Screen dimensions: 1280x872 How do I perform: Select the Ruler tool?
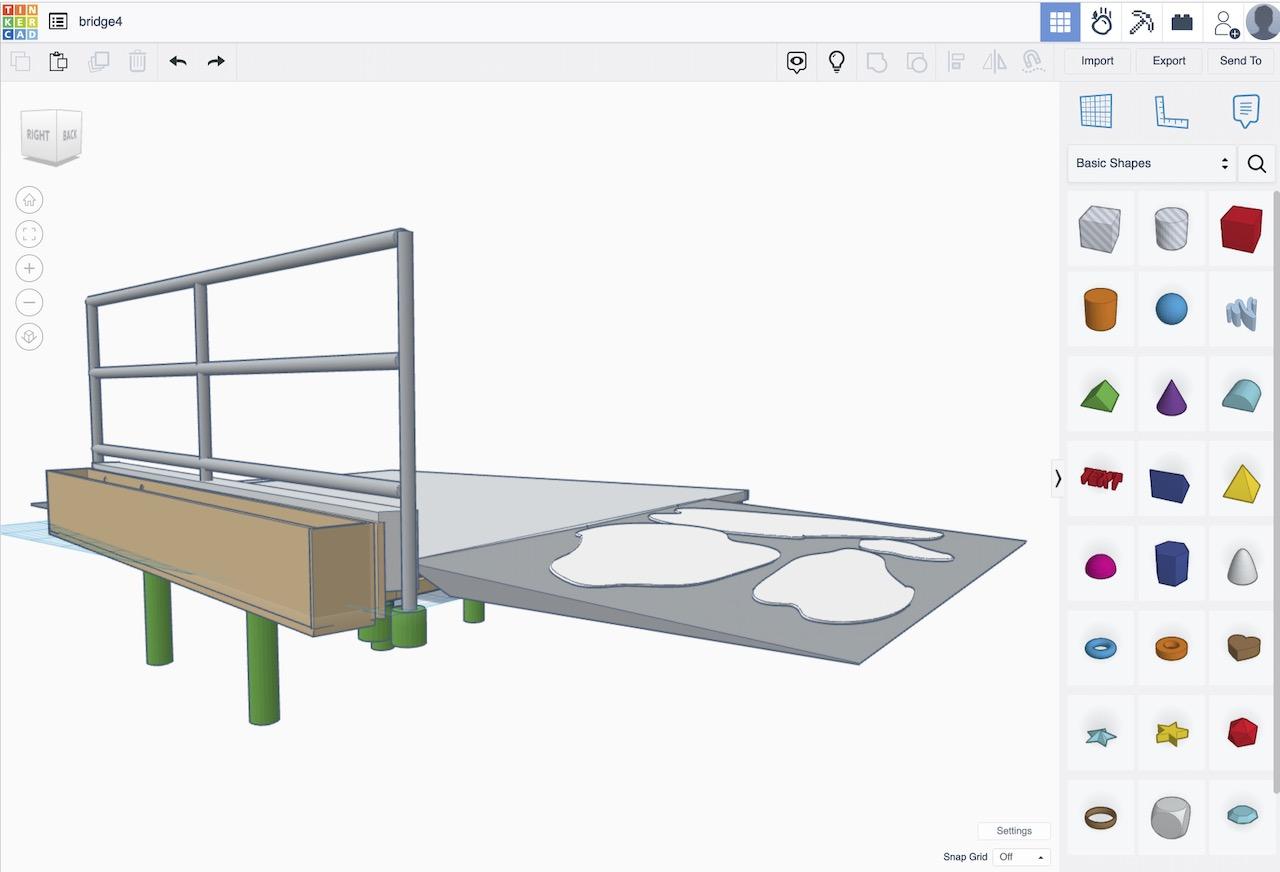click(x=1171, y=111)
